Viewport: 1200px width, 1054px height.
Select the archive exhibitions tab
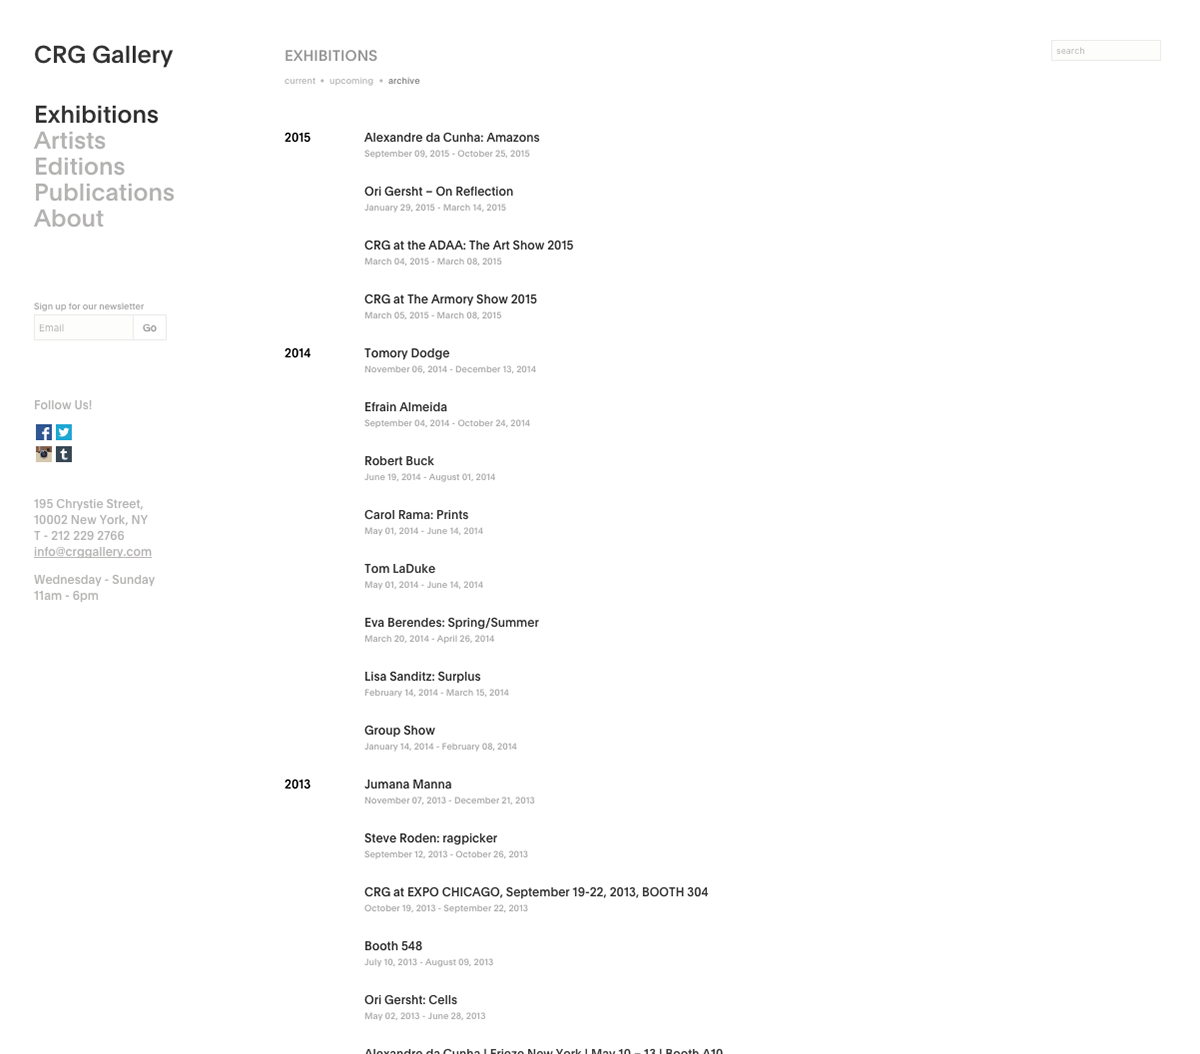tap(404, 81)
